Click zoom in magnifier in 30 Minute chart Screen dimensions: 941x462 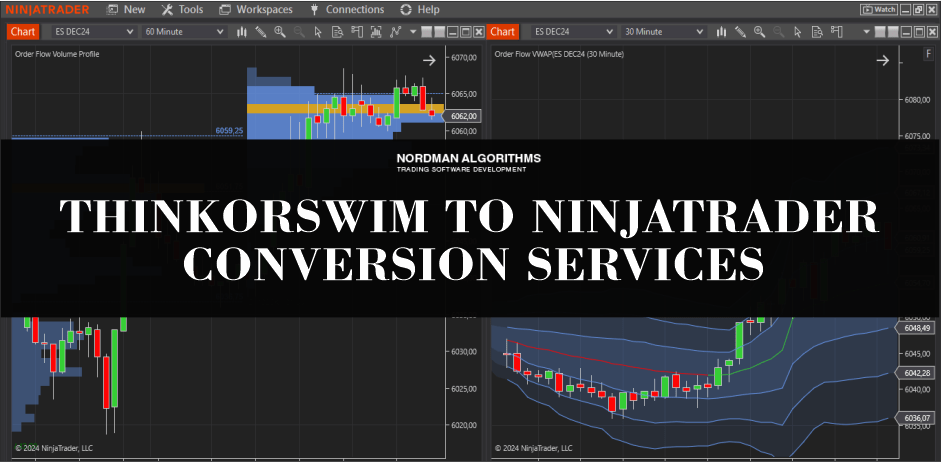click(x=760, y=32)
